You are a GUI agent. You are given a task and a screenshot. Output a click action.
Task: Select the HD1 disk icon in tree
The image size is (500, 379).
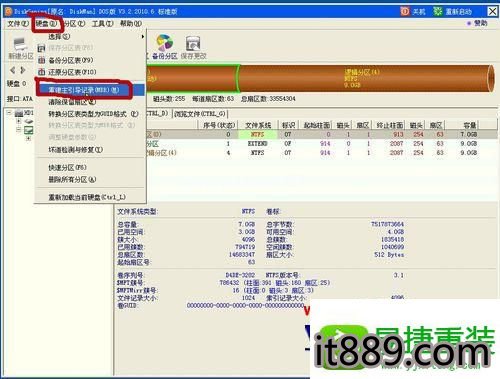(x=19, y=113)
